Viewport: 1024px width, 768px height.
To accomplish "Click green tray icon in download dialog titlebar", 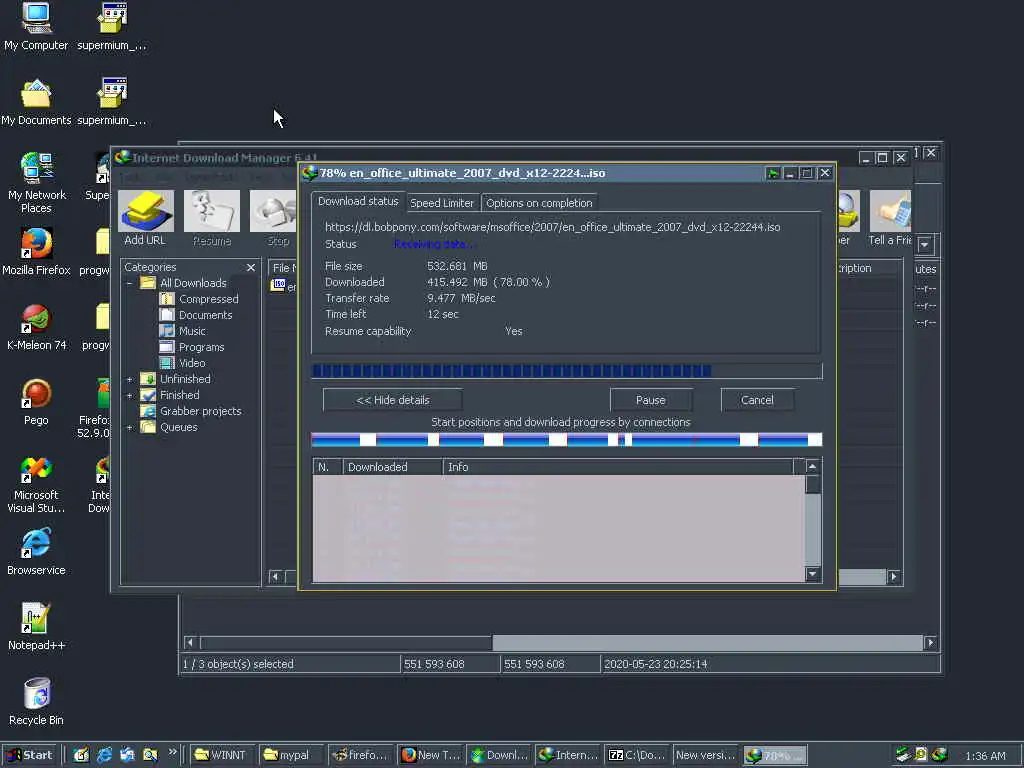I will [x=773, y=173].
